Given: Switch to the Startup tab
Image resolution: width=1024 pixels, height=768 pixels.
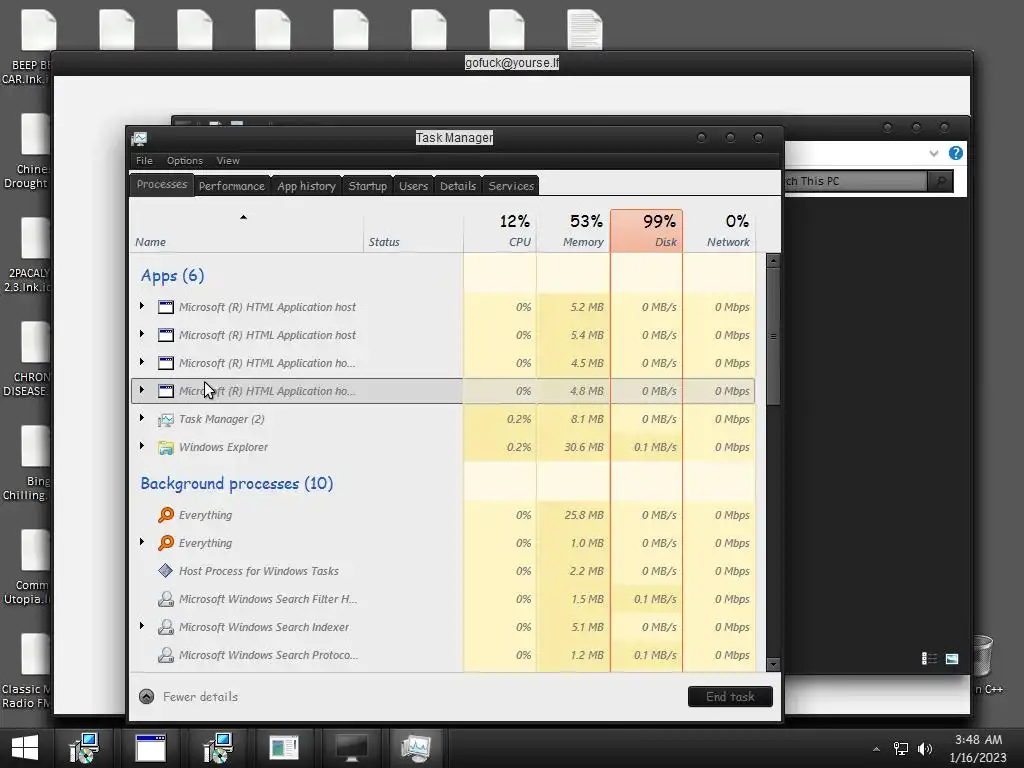Looking at the screenshot, I should pyautogui.click(x=368, y=186).
